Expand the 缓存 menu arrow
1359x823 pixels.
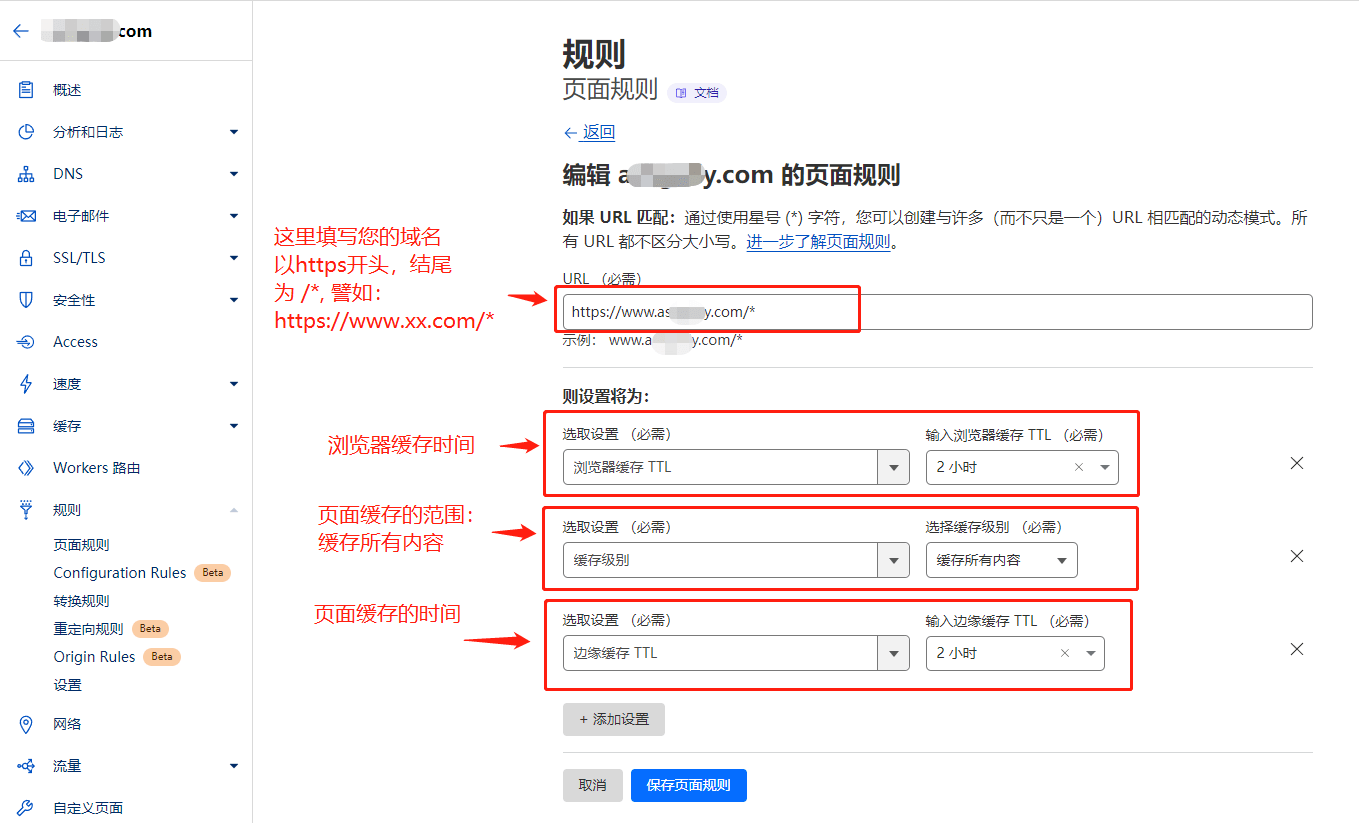pos(234,426)
